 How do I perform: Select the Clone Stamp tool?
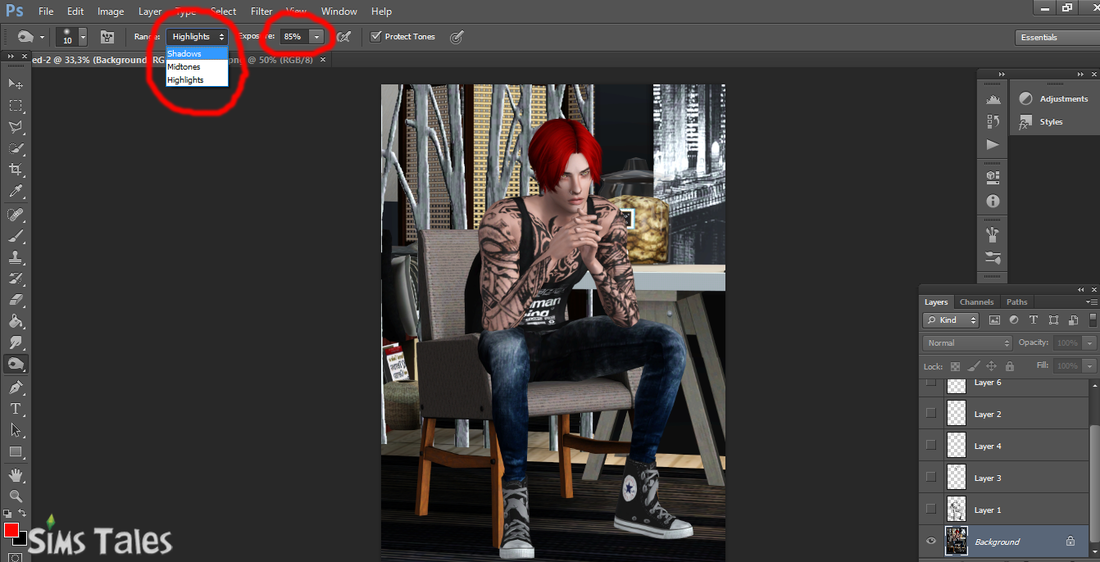(x=15, y=257)
